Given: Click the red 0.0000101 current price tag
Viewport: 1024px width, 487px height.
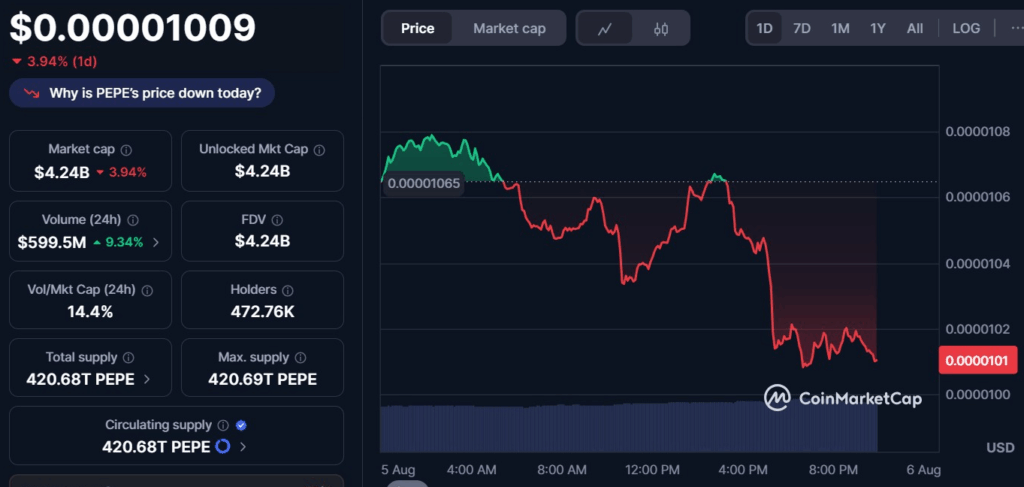Looking at the screenshot, I should click(x=978, y=360).
